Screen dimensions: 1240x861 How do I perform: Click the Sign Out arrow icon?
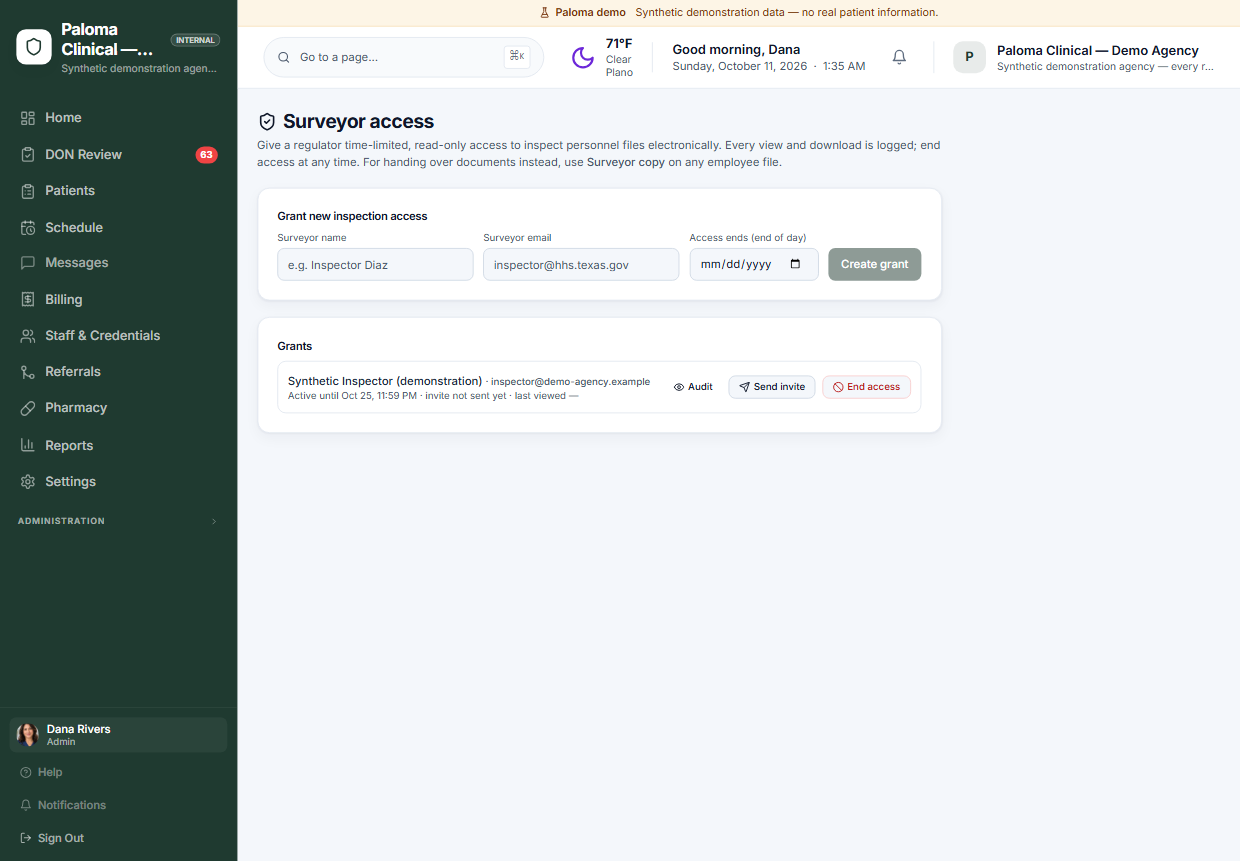(26, 839)
